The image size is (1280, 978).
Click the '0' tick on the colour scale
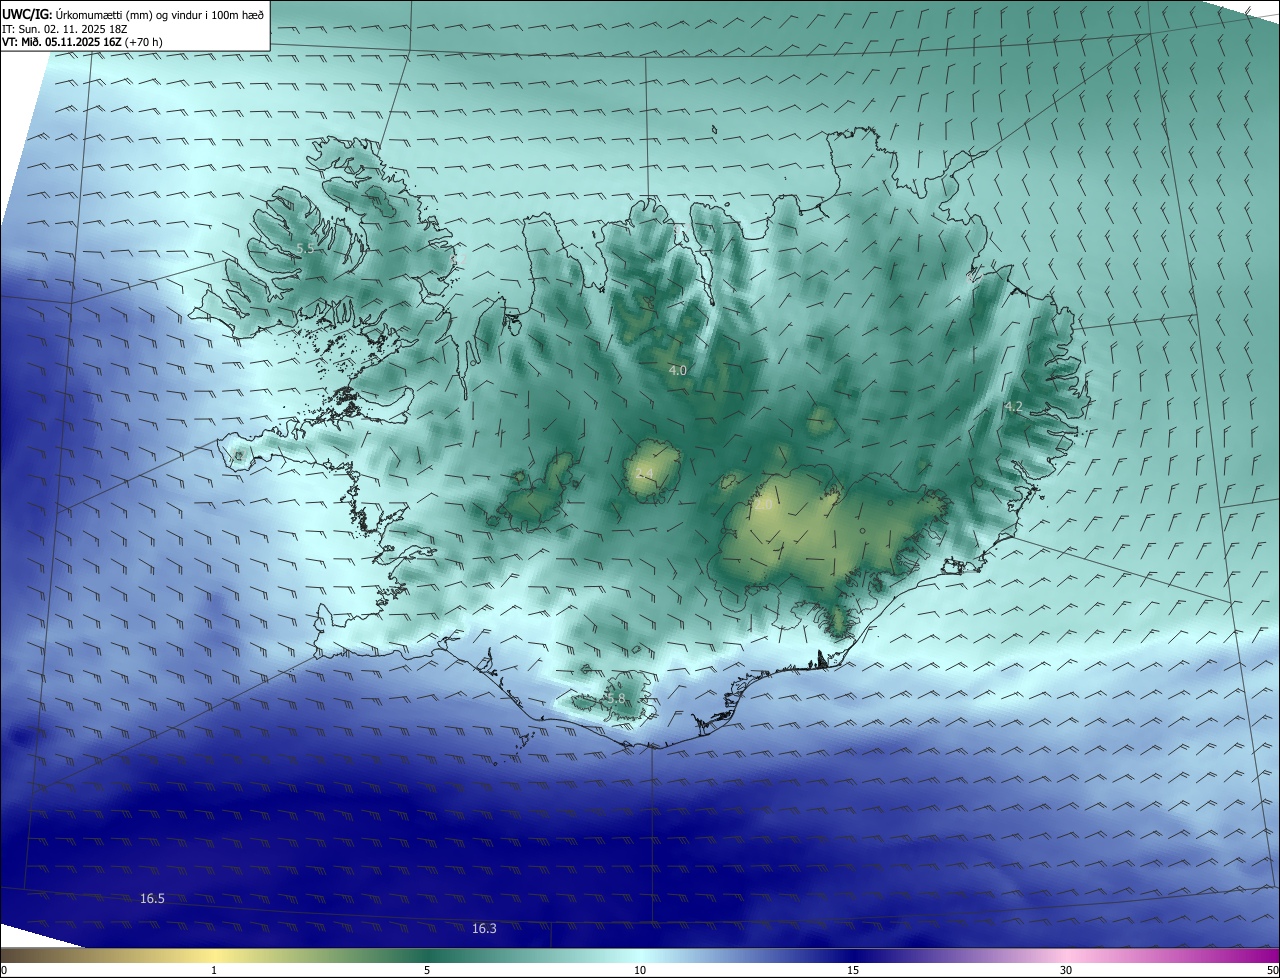(4, 970)
